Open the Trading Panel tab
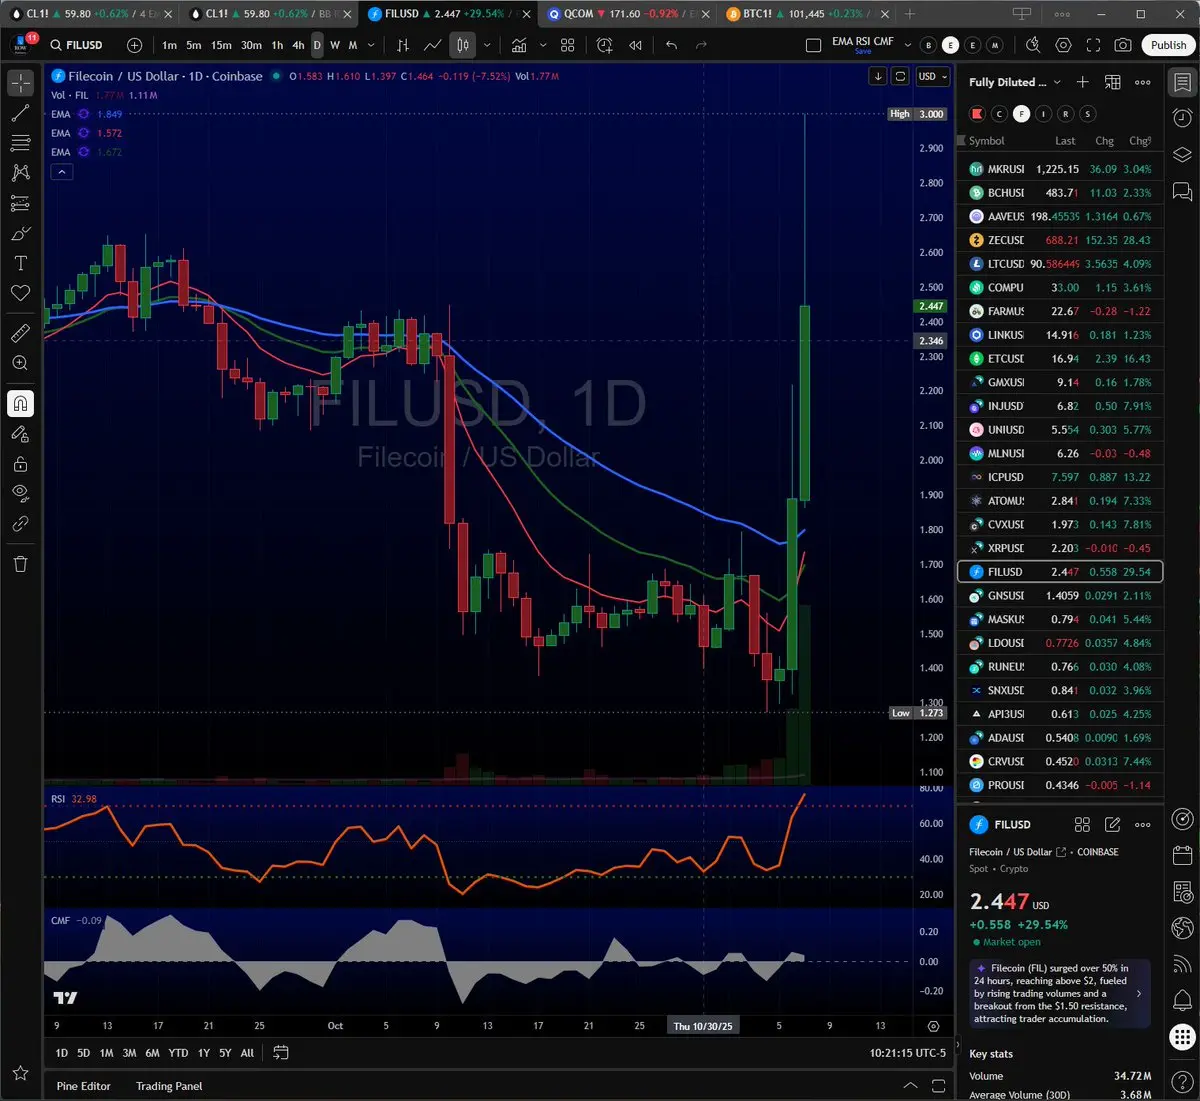The width and height of the screenshot is (1200, 1101). pos(169,1086)
